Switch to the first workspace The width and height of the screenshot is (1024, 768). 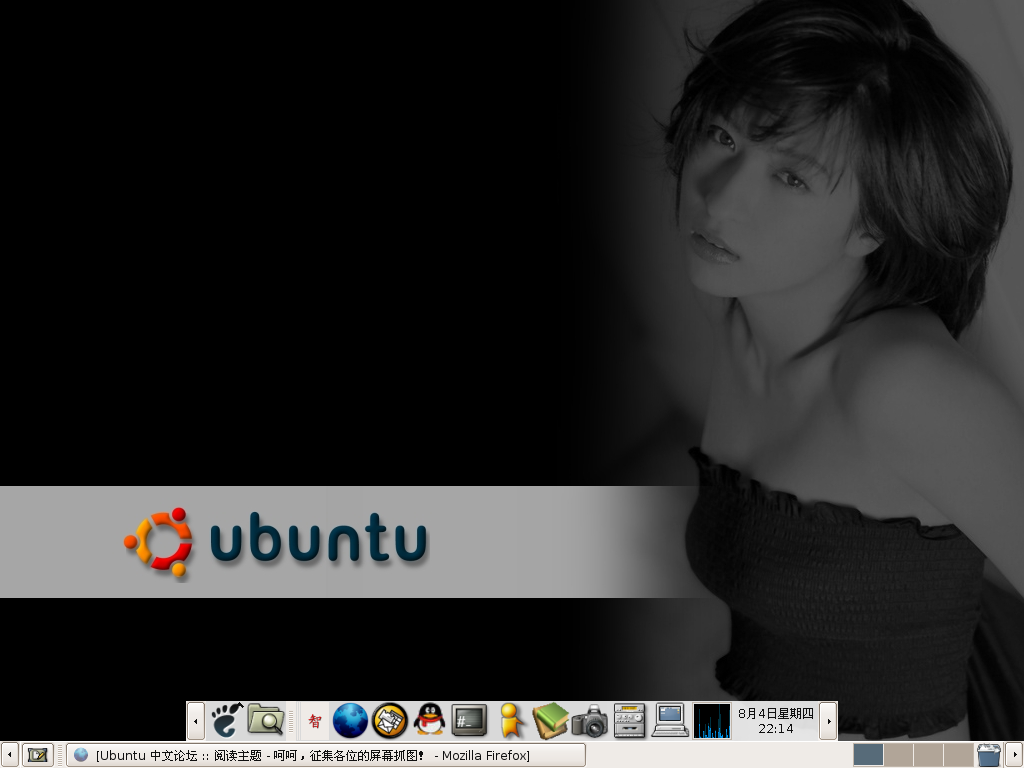click(868, 755)
